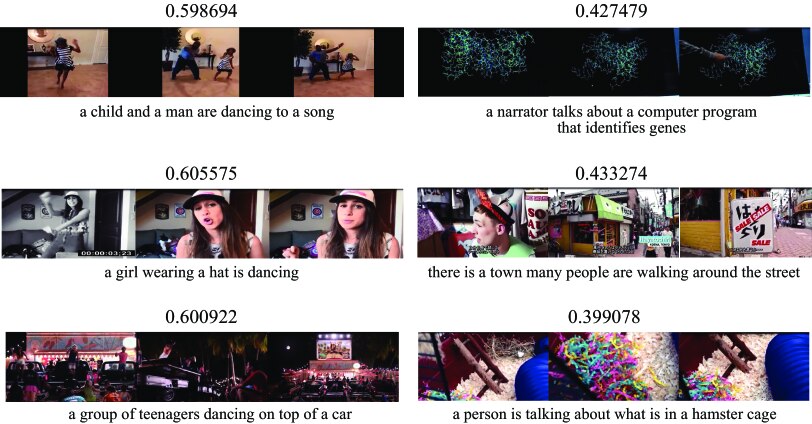812x424 pixels.
Task: Select the hamster cage colorful shreds frame
Action: pyautogui.click(x=614, y=367)
